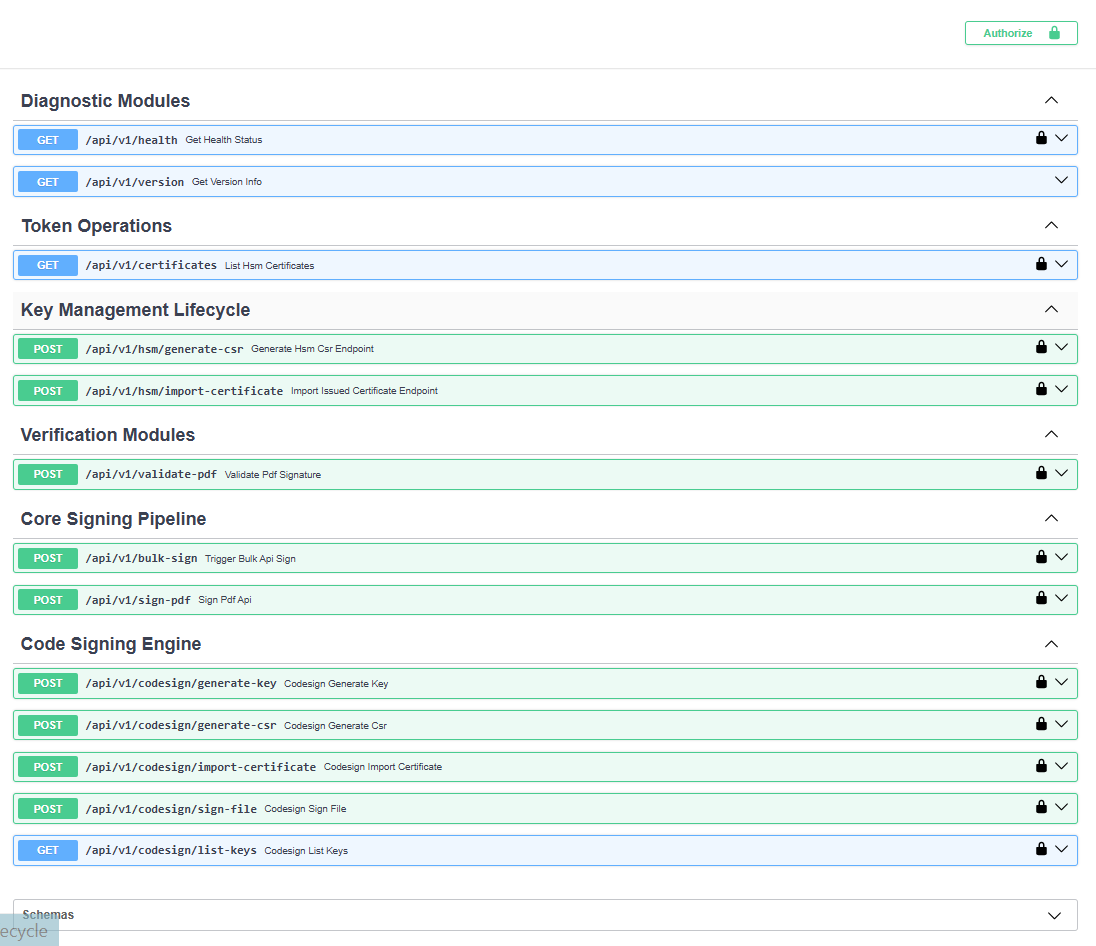Click lock icon on hsm/generate-csr row
Screen dimensions: 1096x946
pos(1041,347)
